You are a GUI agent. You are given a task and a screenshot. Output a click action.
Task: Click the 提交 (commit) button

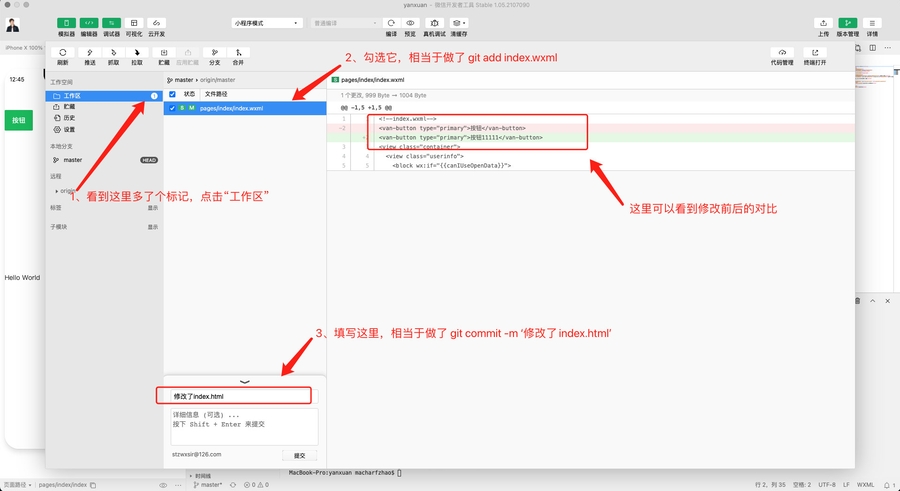(x=299, y=455)
